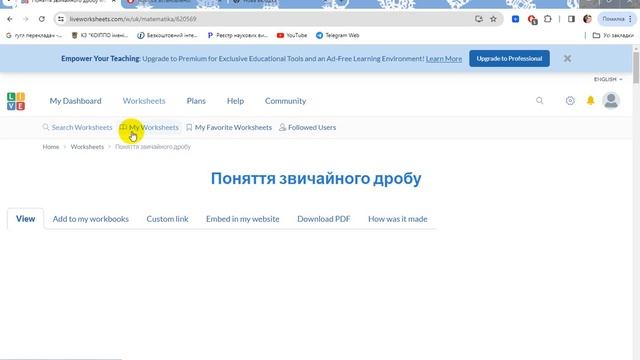This screenshot has height=360, width=640.
Task: Open the site search magnifier icon
Action: coord(540,100)
